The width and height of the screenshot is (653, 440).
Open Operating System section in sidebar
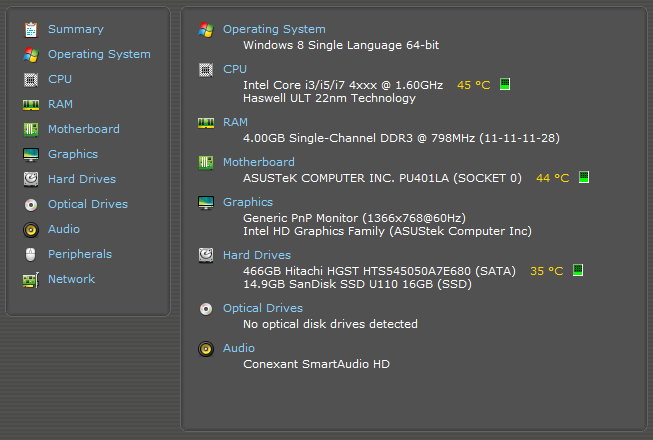coord(99,55)
